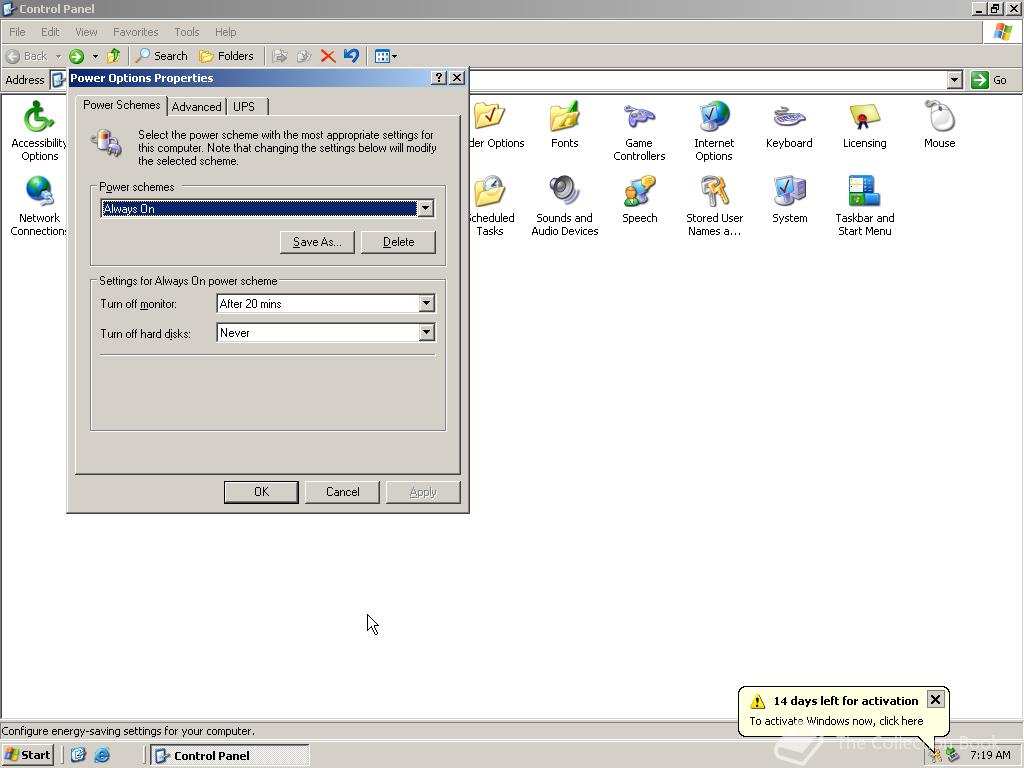Open the View menu

[x=86, y=32]
